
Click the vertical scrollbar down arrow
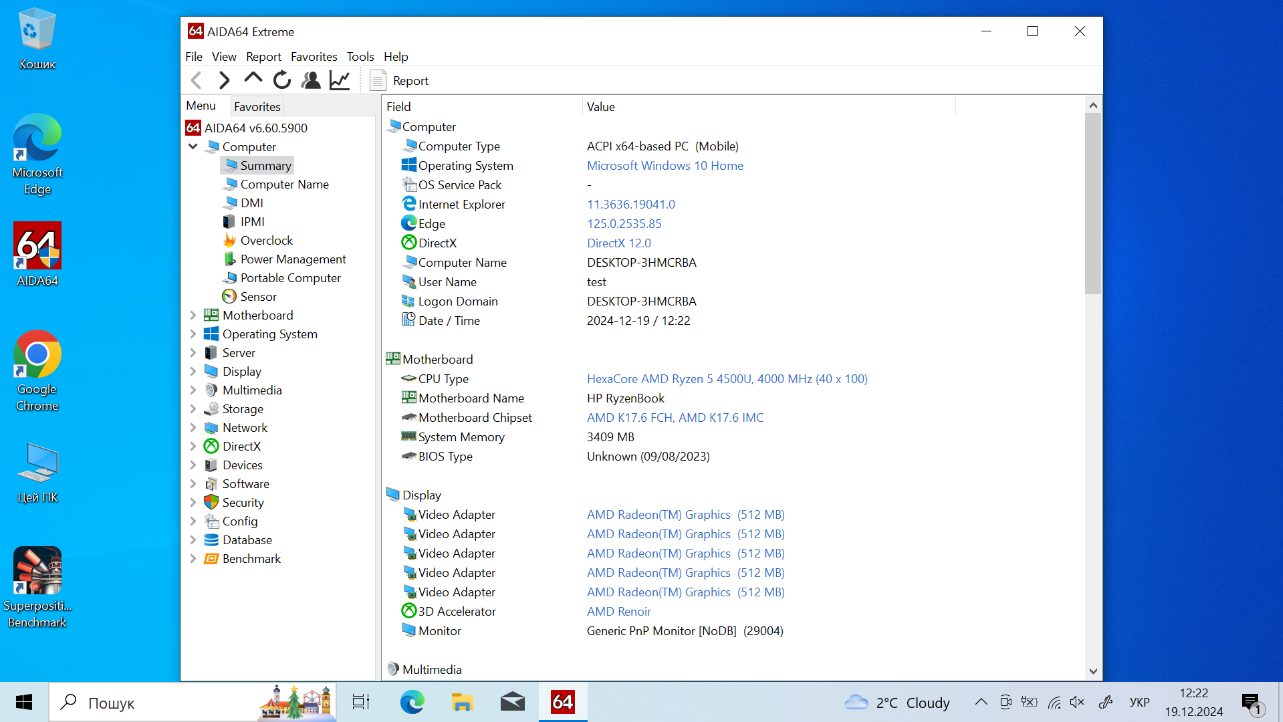1093,671
